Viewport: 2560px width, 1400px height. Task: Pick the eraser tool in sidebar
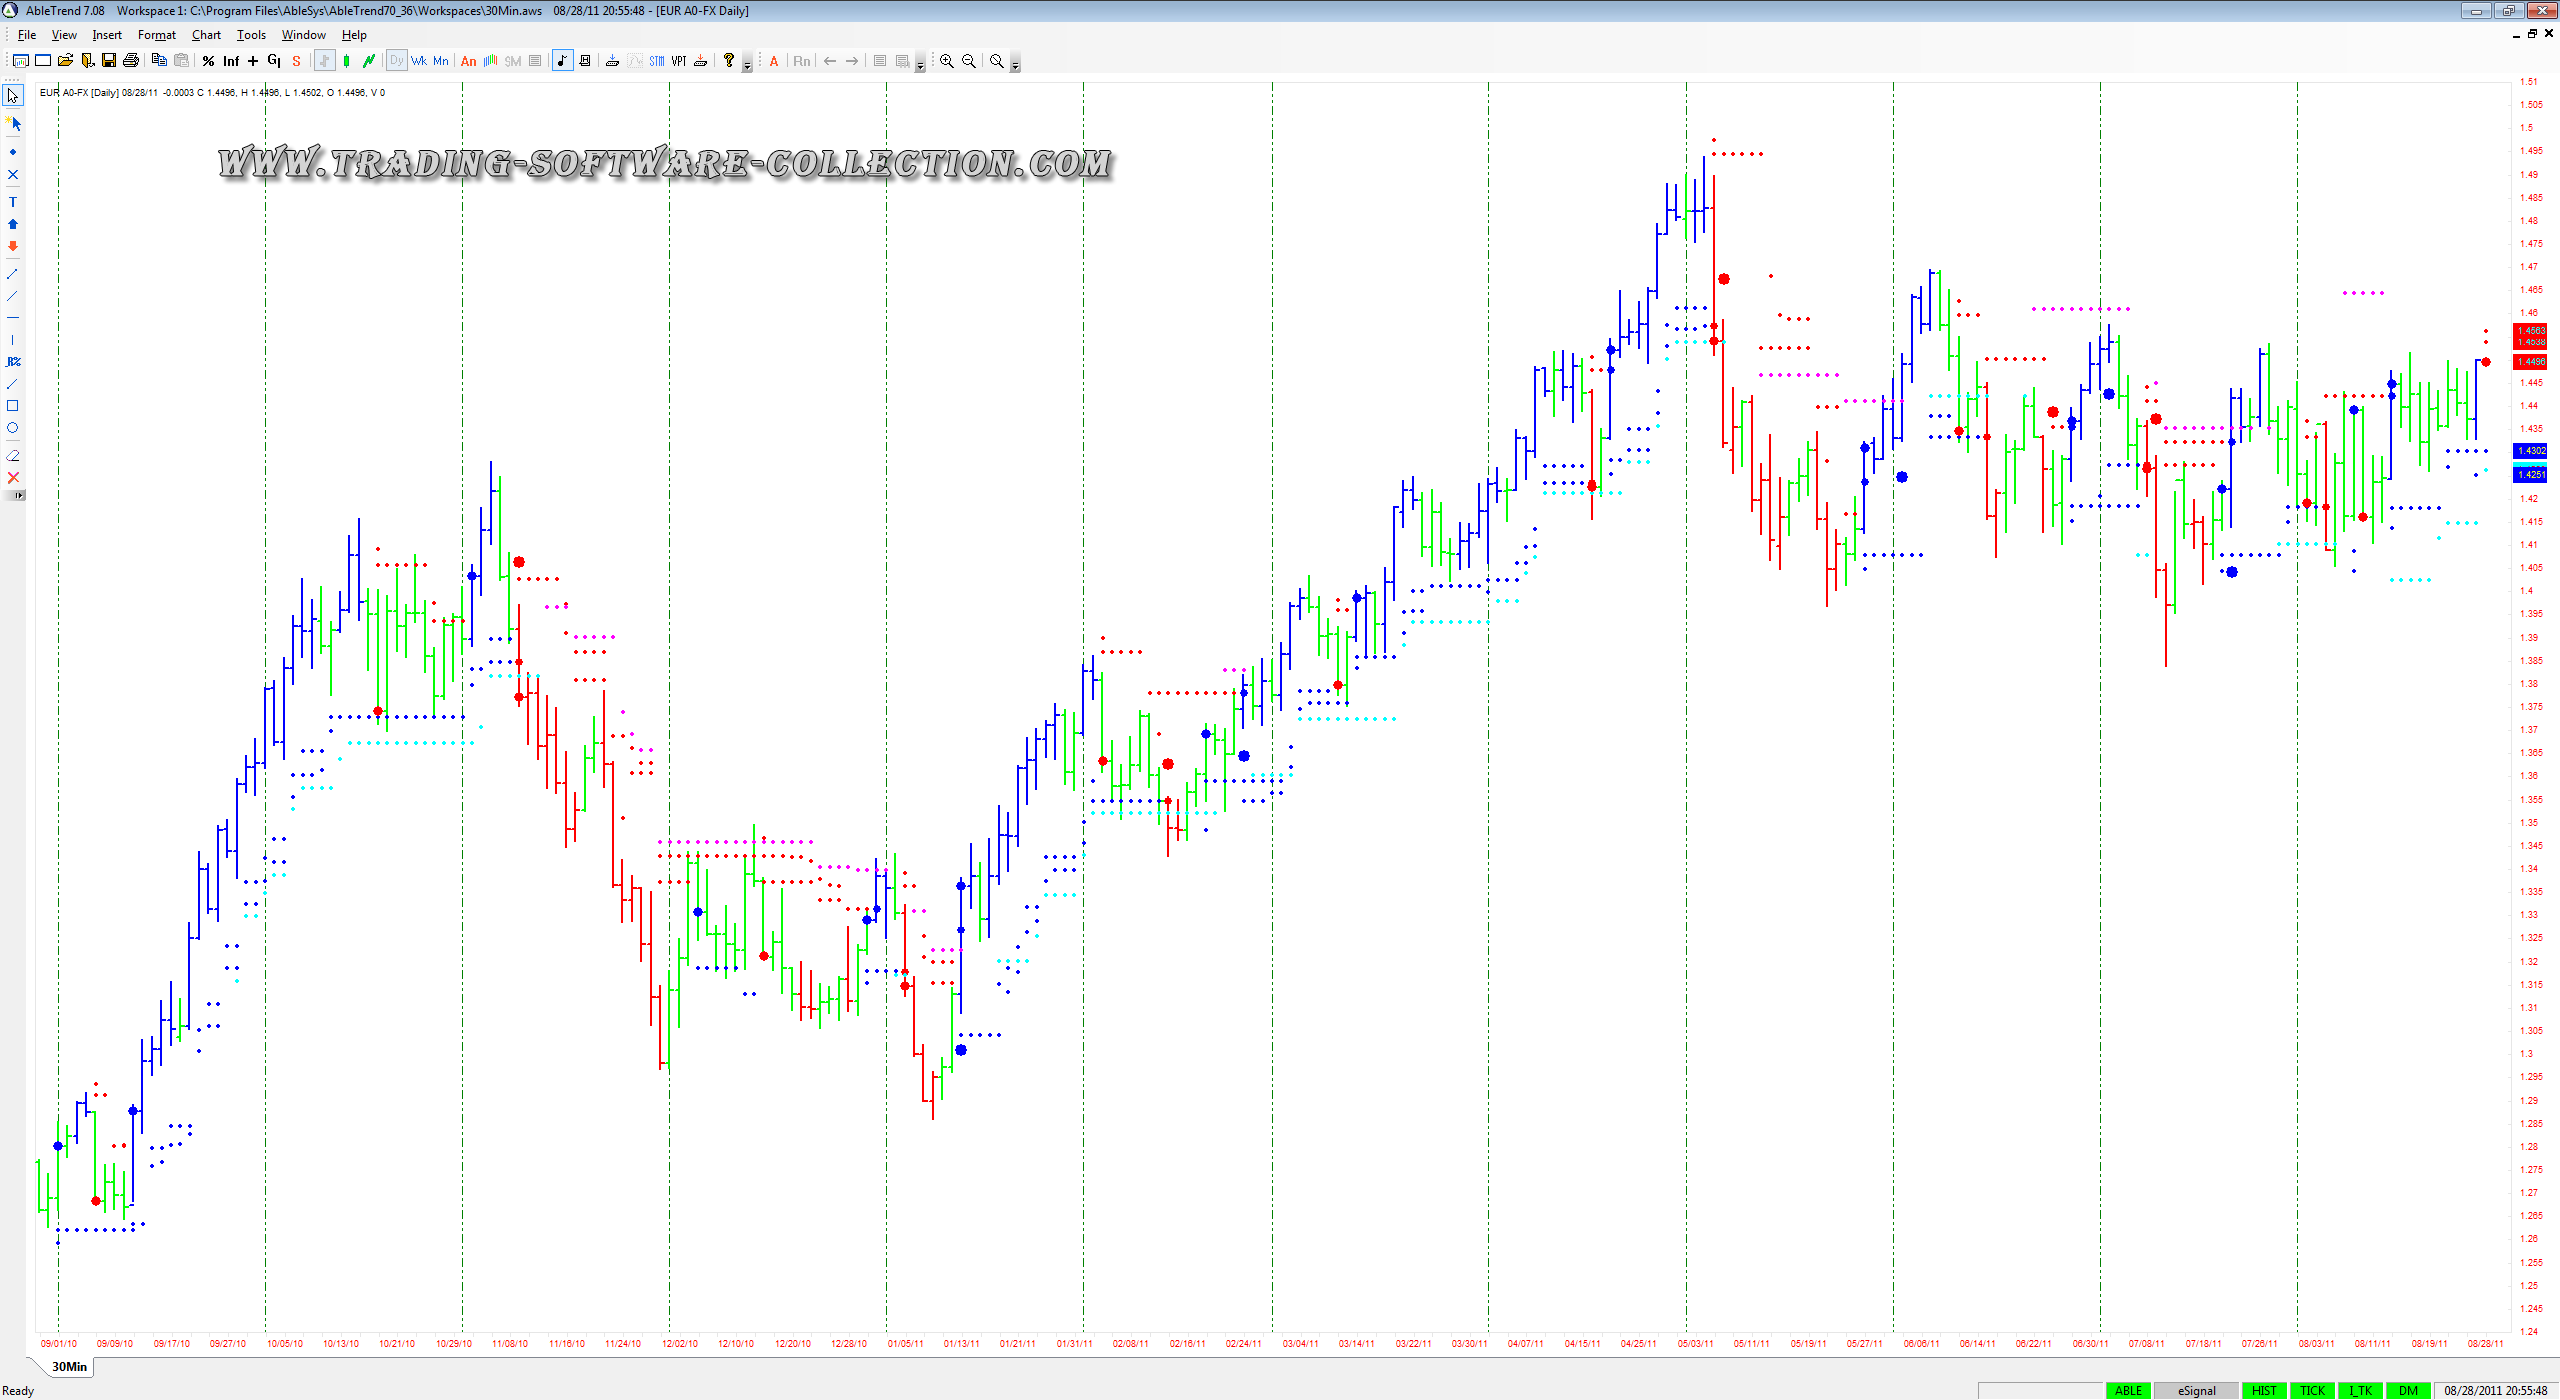point(13,455)
